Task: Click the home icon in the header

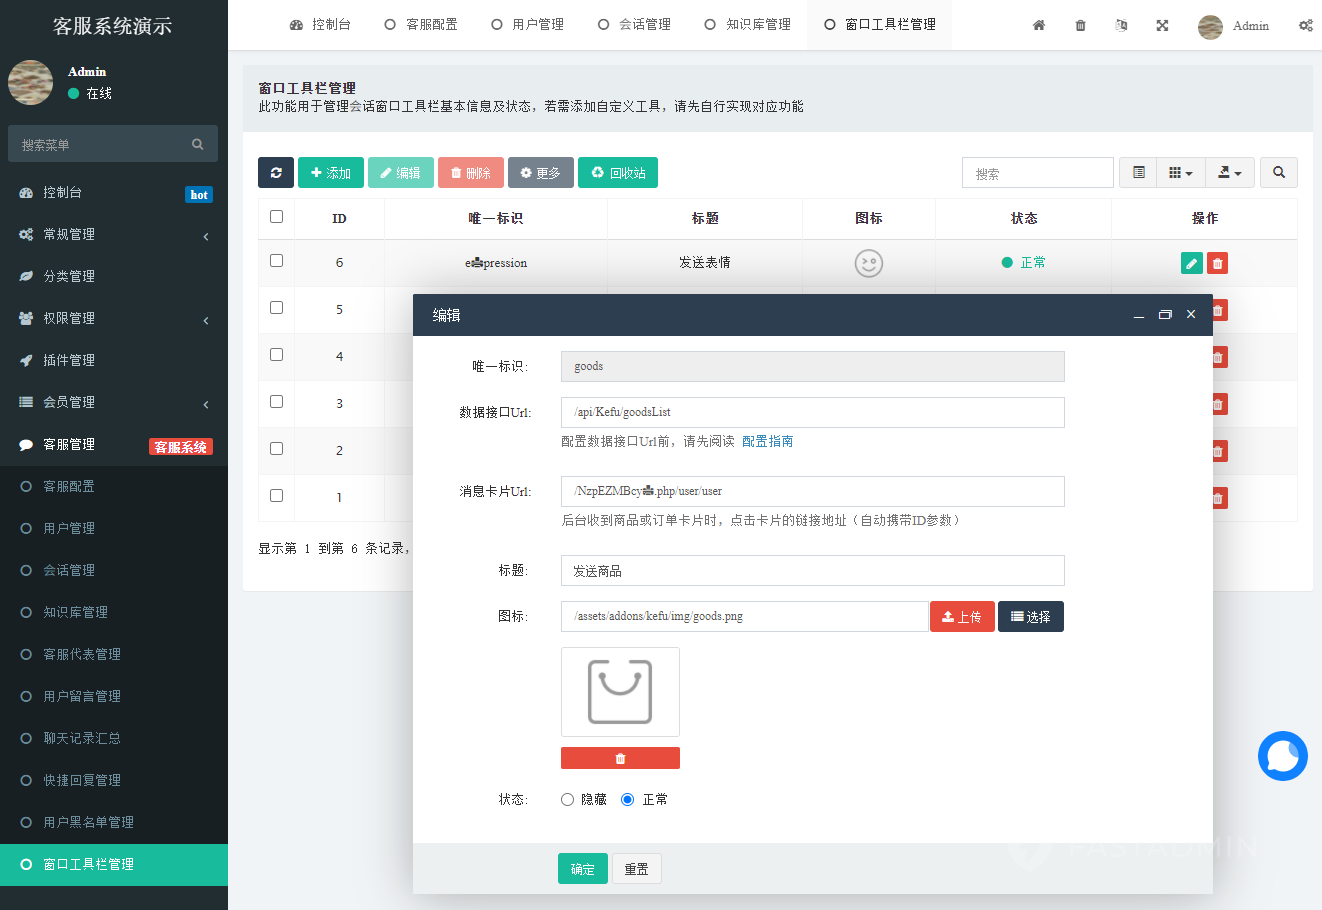Action: [x=1039, y=25]
